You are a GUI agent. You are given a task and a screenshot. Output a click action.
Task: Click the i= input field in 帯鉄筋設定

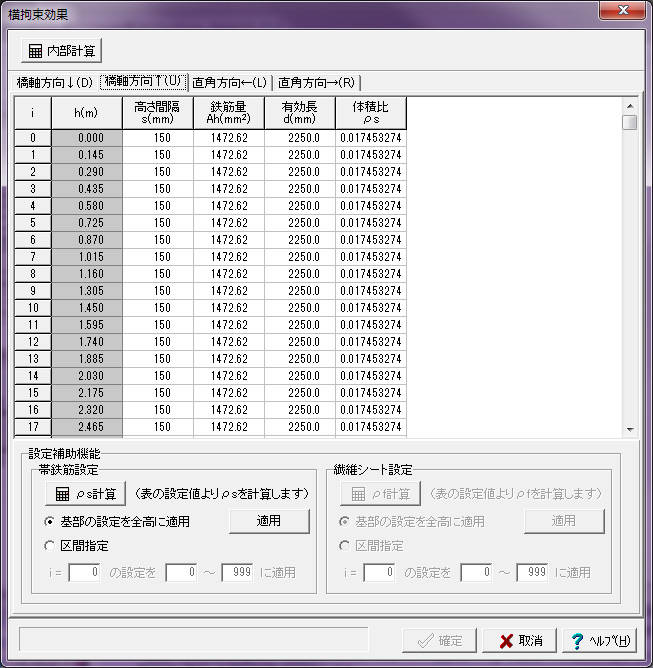84,572
